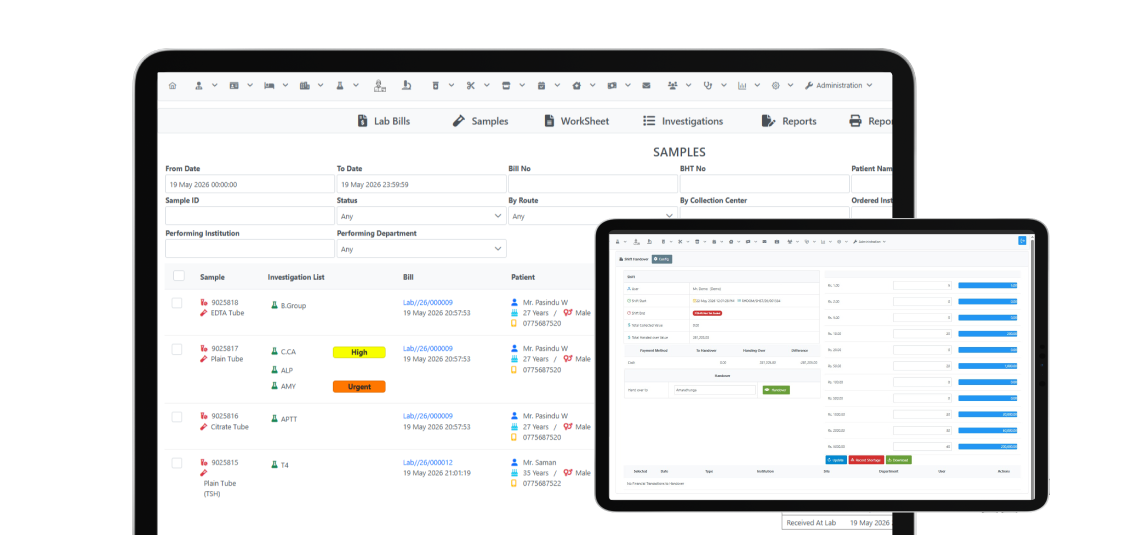Open the Performing Department dropdown
The image size is (1139, 535).
pos(421,249)
